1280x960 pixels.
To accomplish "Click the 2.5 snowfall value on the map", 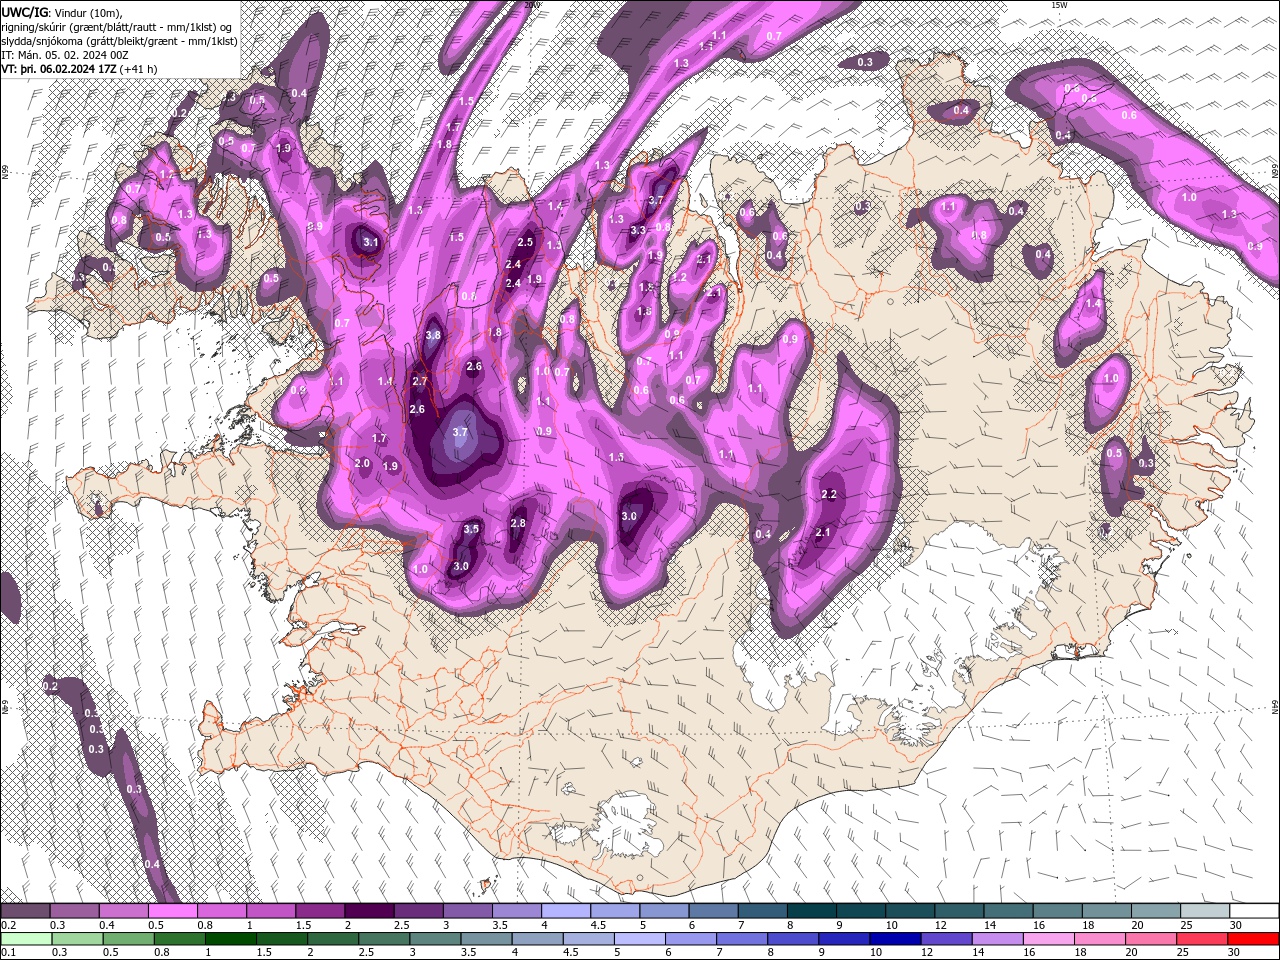I will (x=525, y=243).
